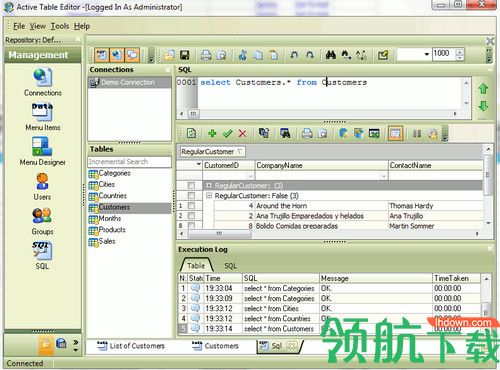Open the File menu
The image size is (500, 370).
point(19,26)
